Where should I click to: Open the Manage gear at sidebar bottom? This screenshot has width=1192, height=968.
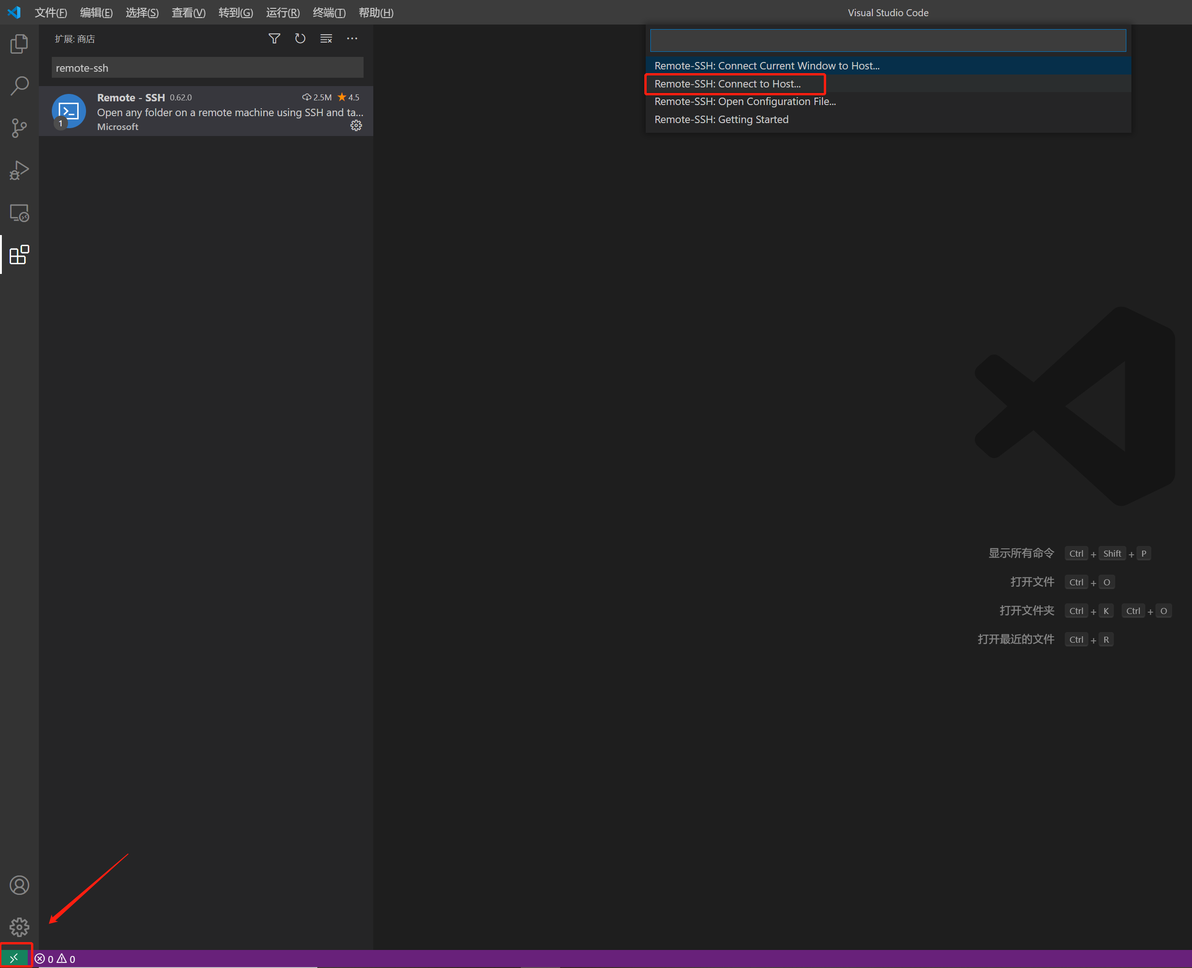tap(19, 927)
